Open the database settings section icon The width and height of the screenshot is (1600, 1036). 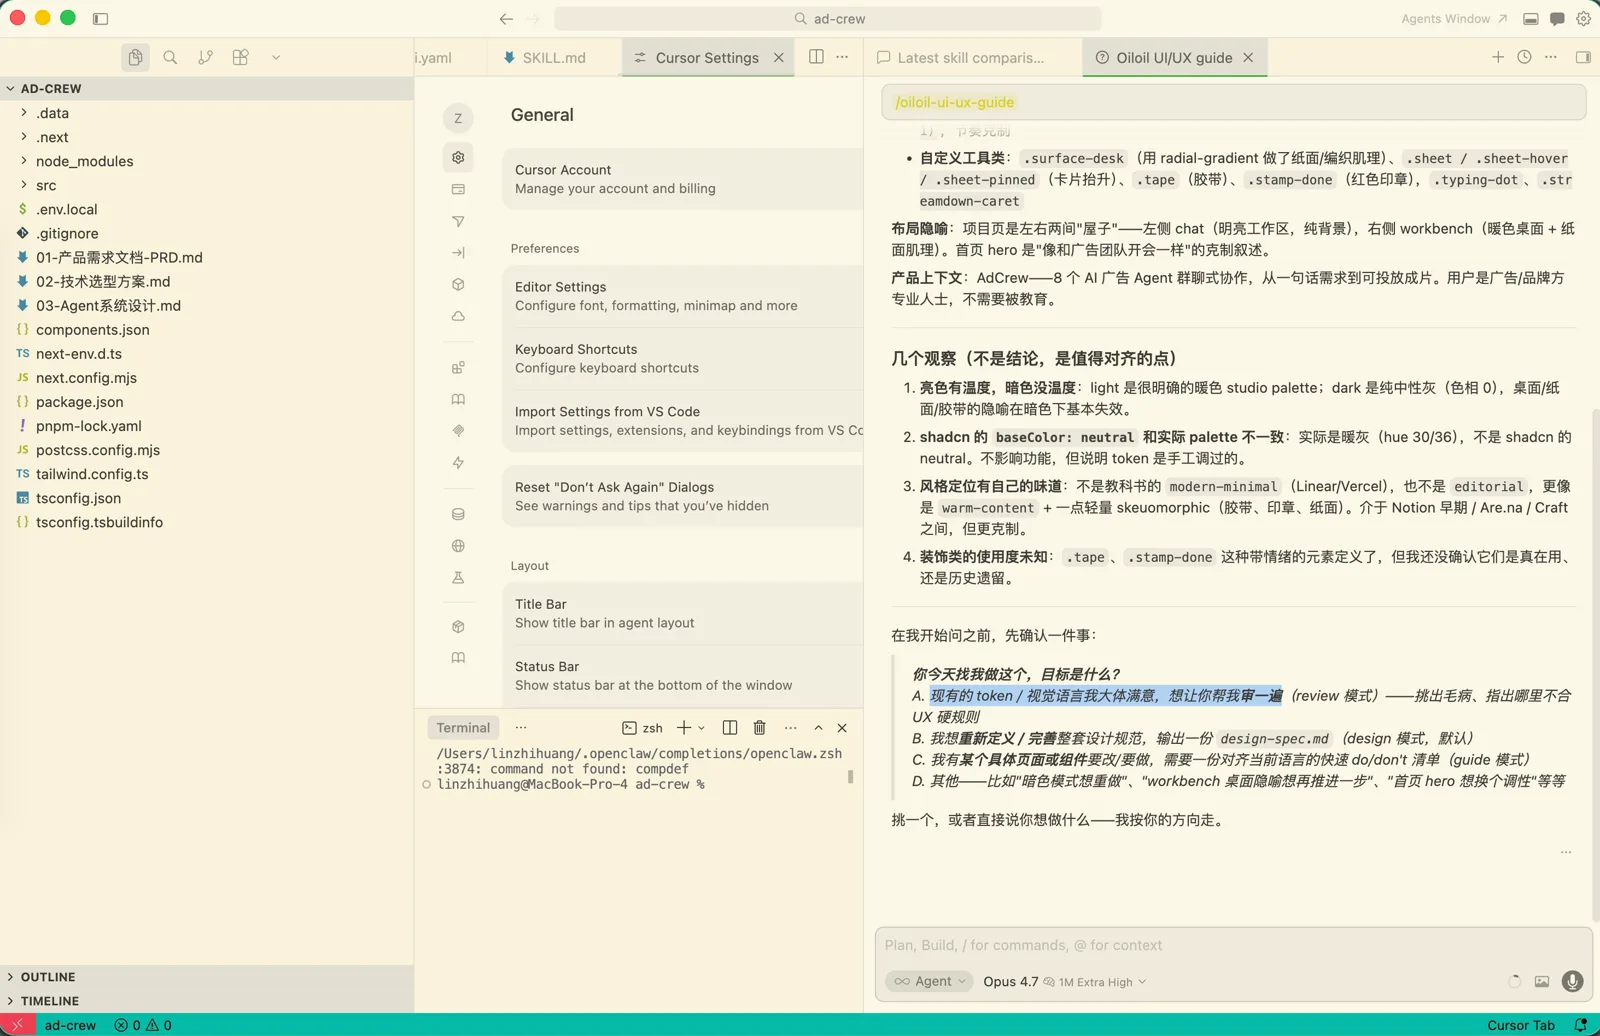coord(458,514)
